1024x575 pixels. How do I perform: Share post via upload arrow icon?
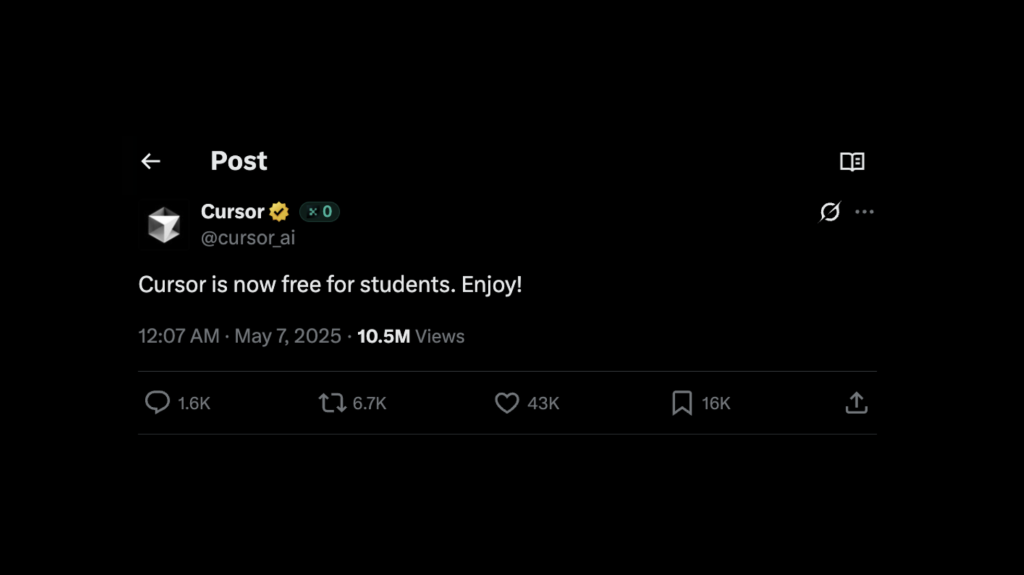(856, 402)
